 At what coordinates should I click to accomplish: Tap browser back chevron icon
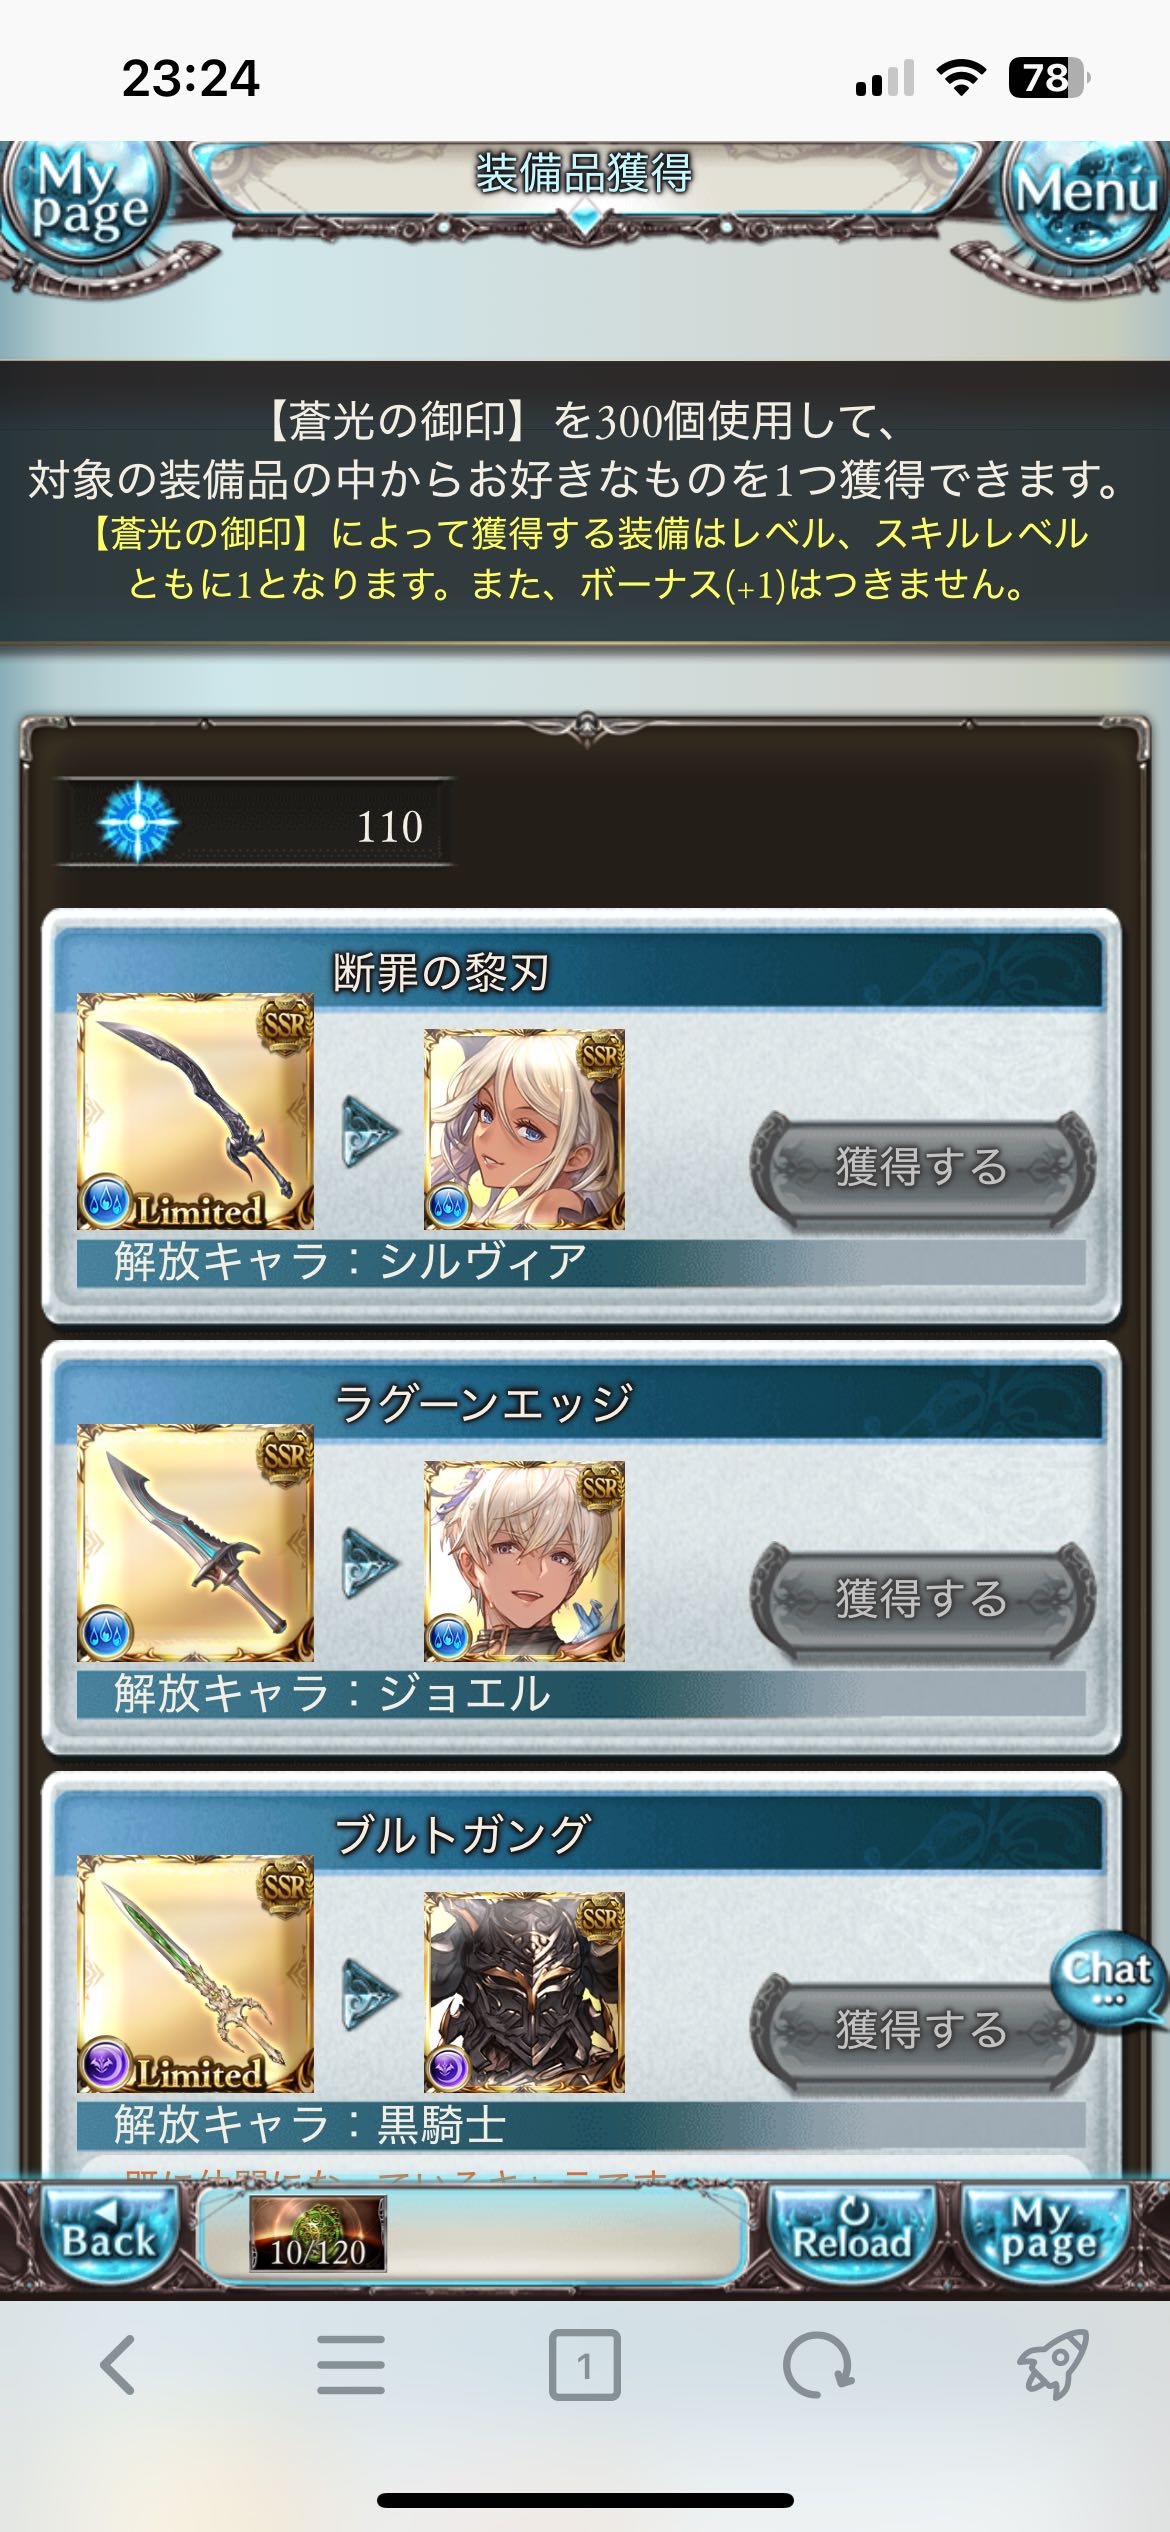118,2365
